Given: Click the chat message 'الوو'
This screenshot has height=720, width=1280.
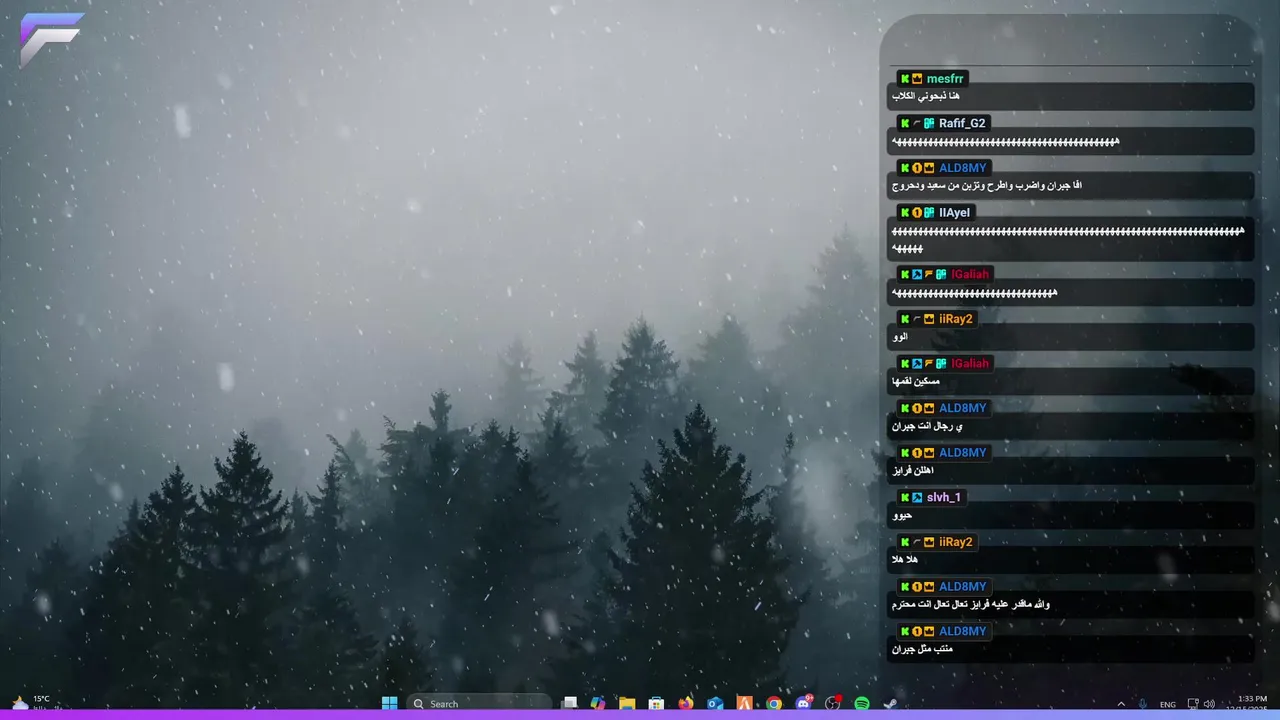Looking at the screenshot, I should pos(900,337).
